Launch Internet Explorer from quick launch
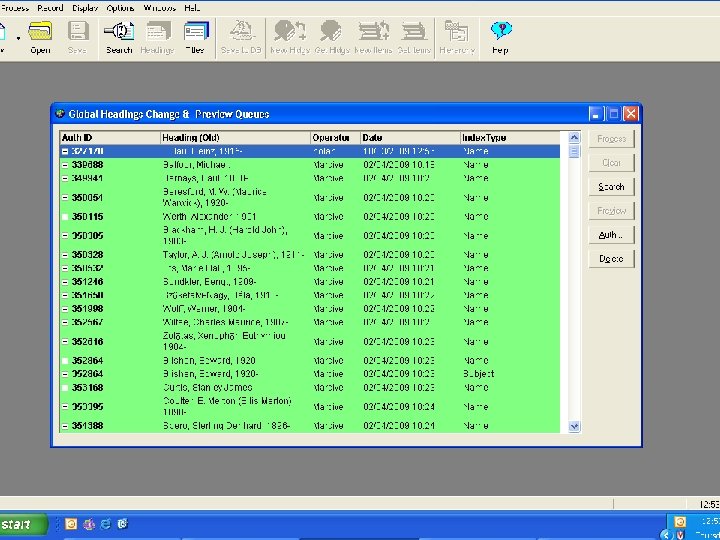The width and height of the screenshot is (720, 540). coord(106,524)
